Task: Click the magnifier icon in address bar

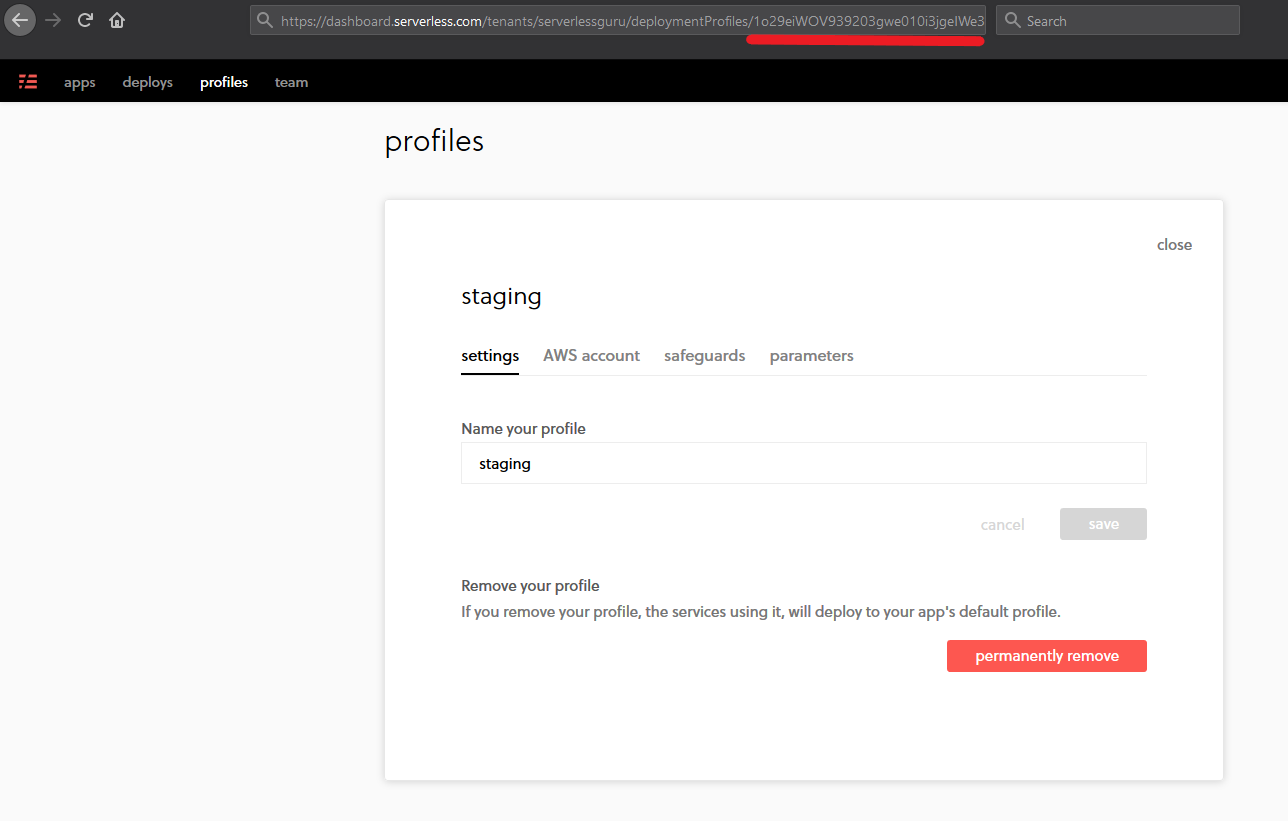Action: coord(265,20)
